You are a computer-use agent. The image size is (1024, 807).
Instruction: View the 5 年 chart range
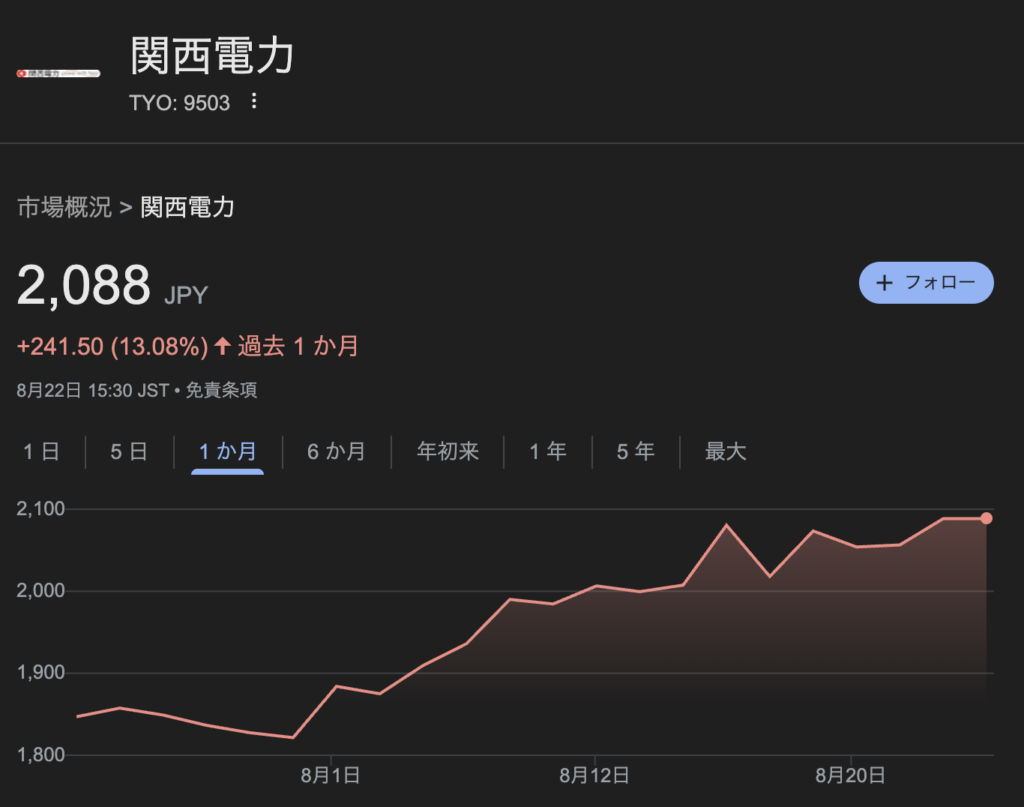click(x=635, y=451)
